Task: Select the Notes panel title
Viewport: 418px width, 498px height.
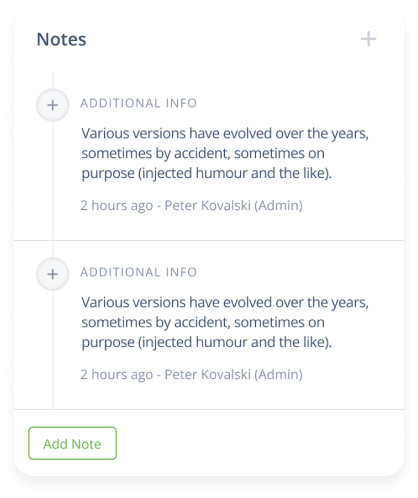Action: point(61,39)
